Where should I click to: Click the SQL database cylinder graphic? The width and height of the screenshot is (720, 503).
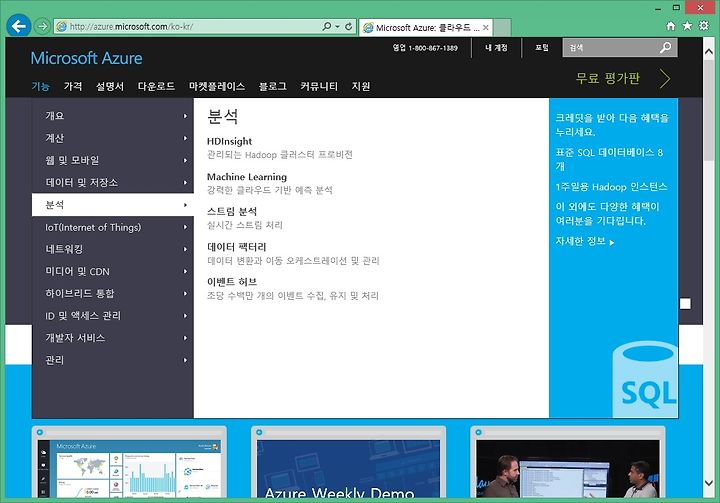tap(645, 379)
